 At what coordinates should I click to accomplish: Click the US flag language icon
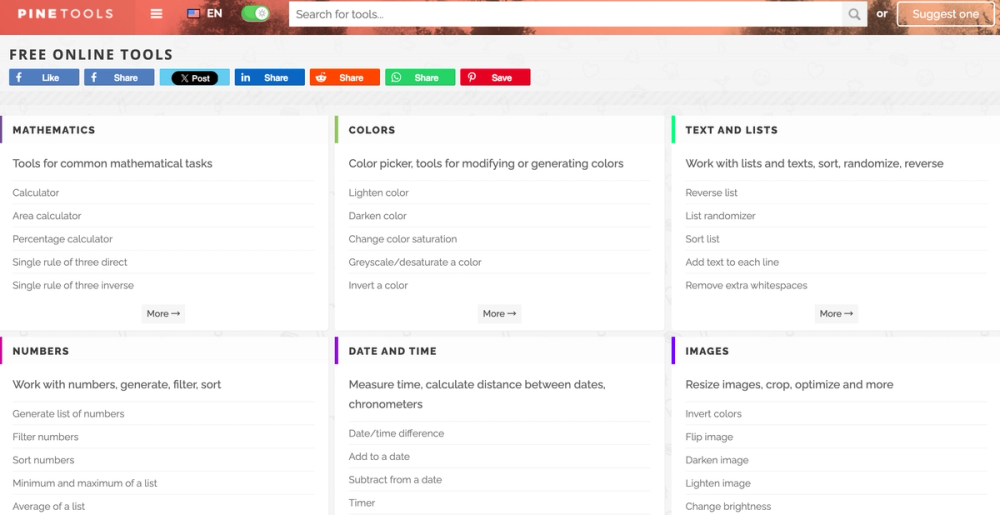[194, 13]
